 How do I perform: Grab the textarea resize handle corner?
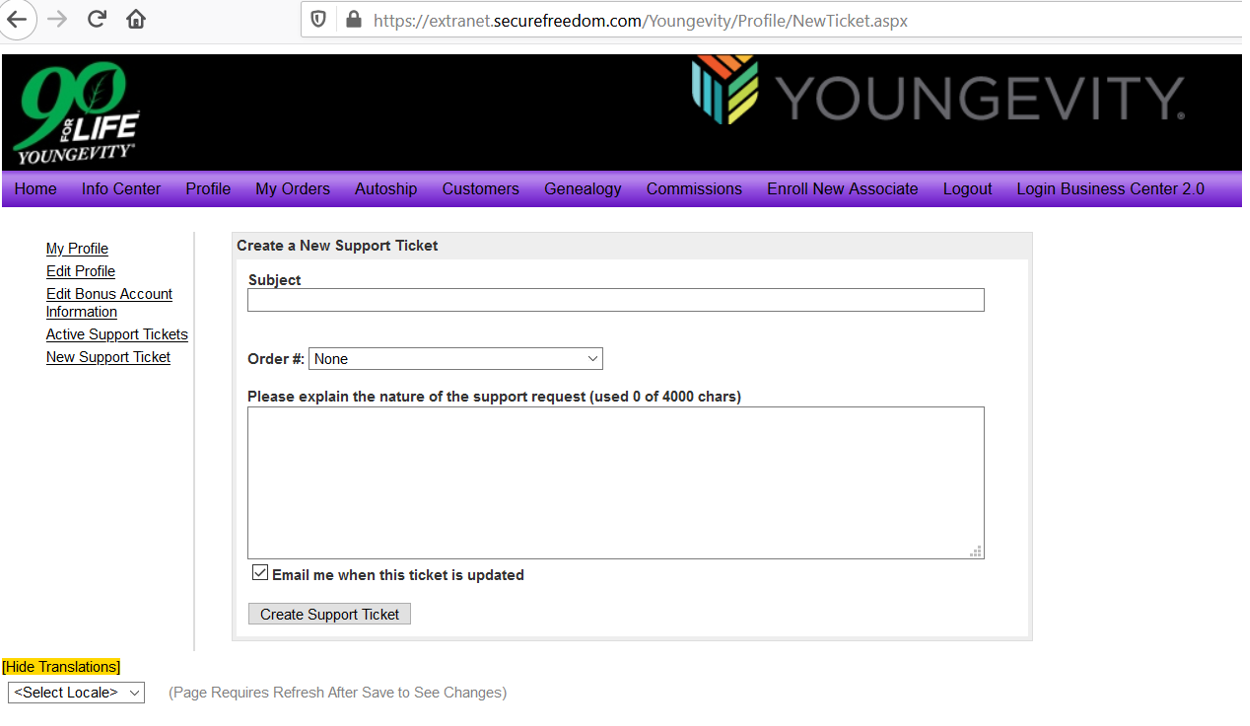(x=976, y=551)
